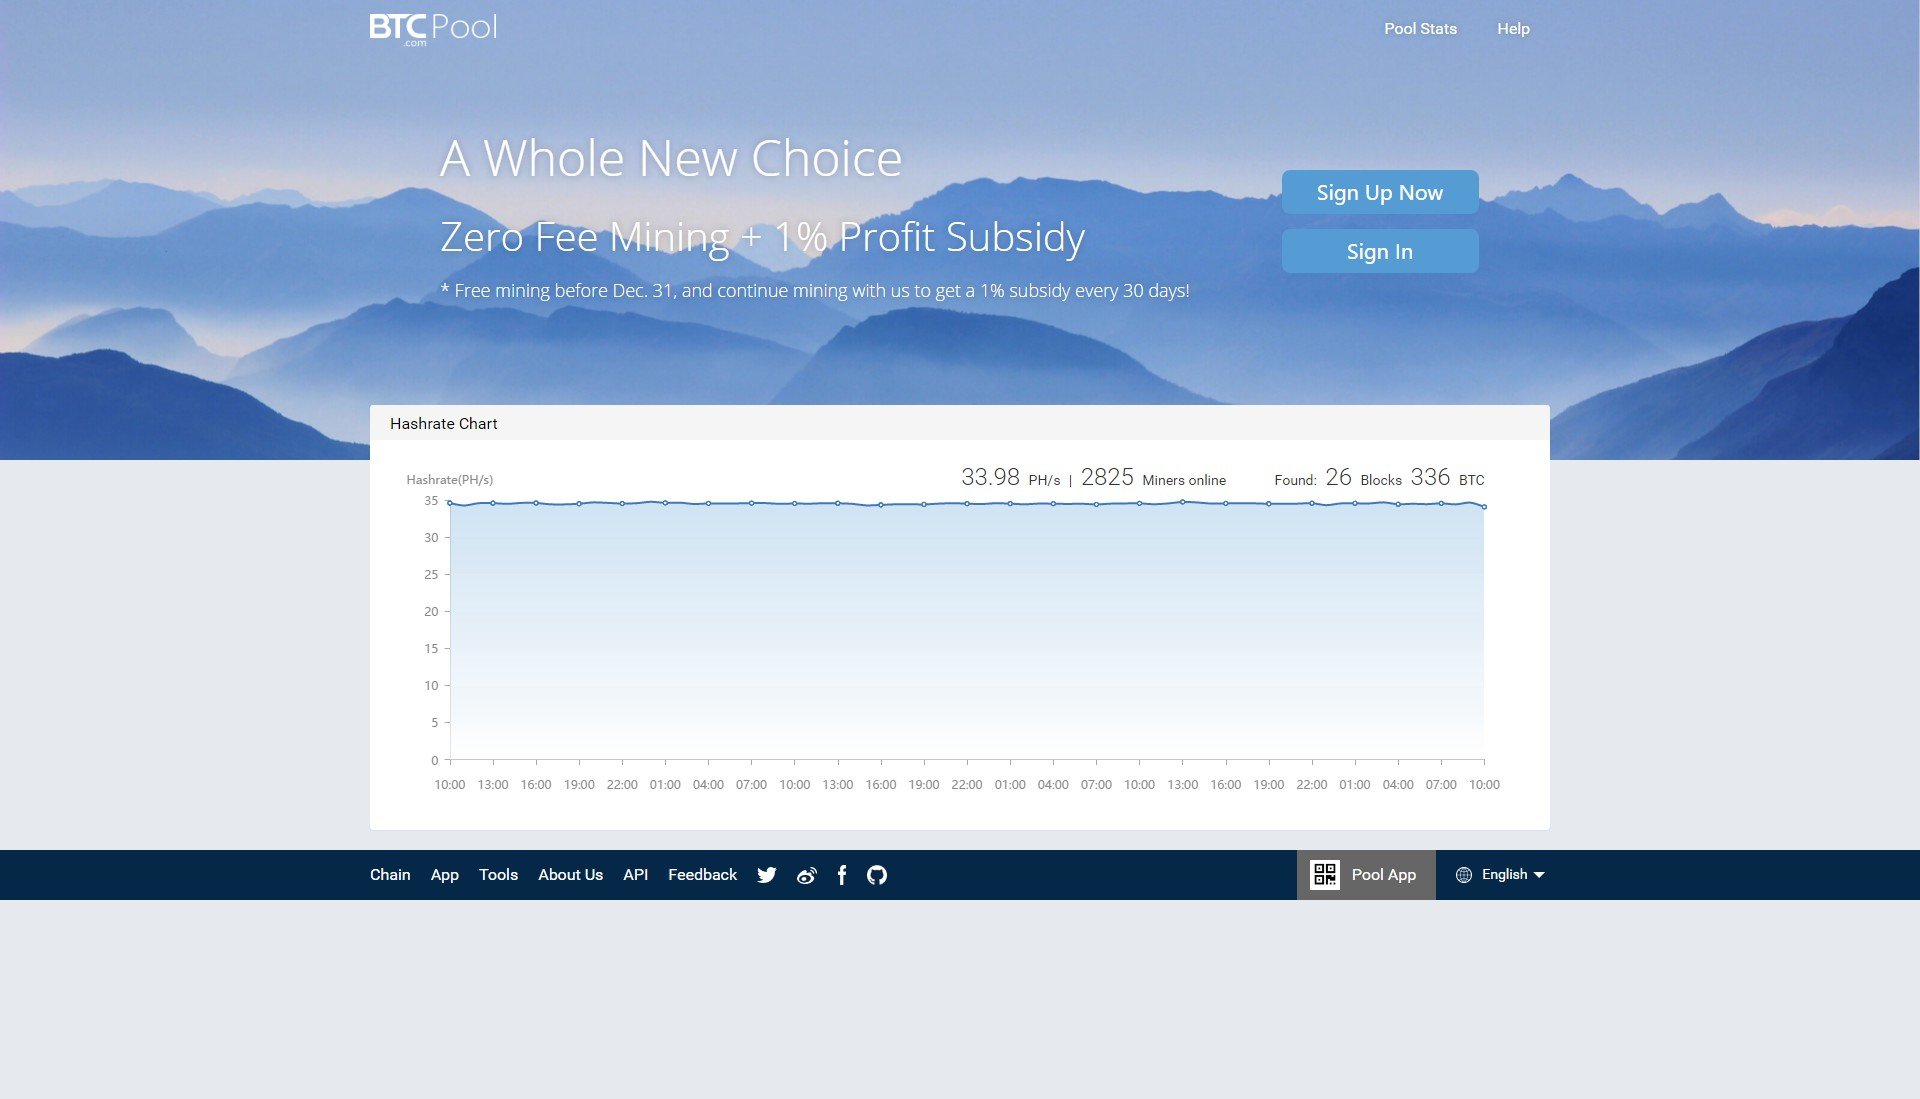
Task: Click the Tools link
Action: coord(498,873)
